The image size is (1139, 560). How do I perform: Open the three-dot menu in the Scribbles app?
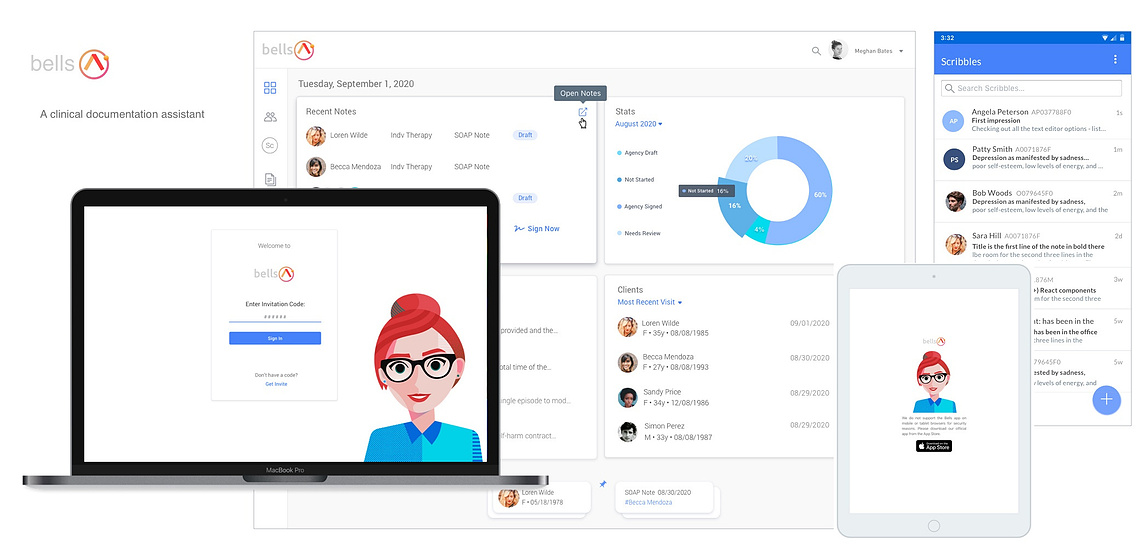pyautogui.click(x=1115, y=60)
